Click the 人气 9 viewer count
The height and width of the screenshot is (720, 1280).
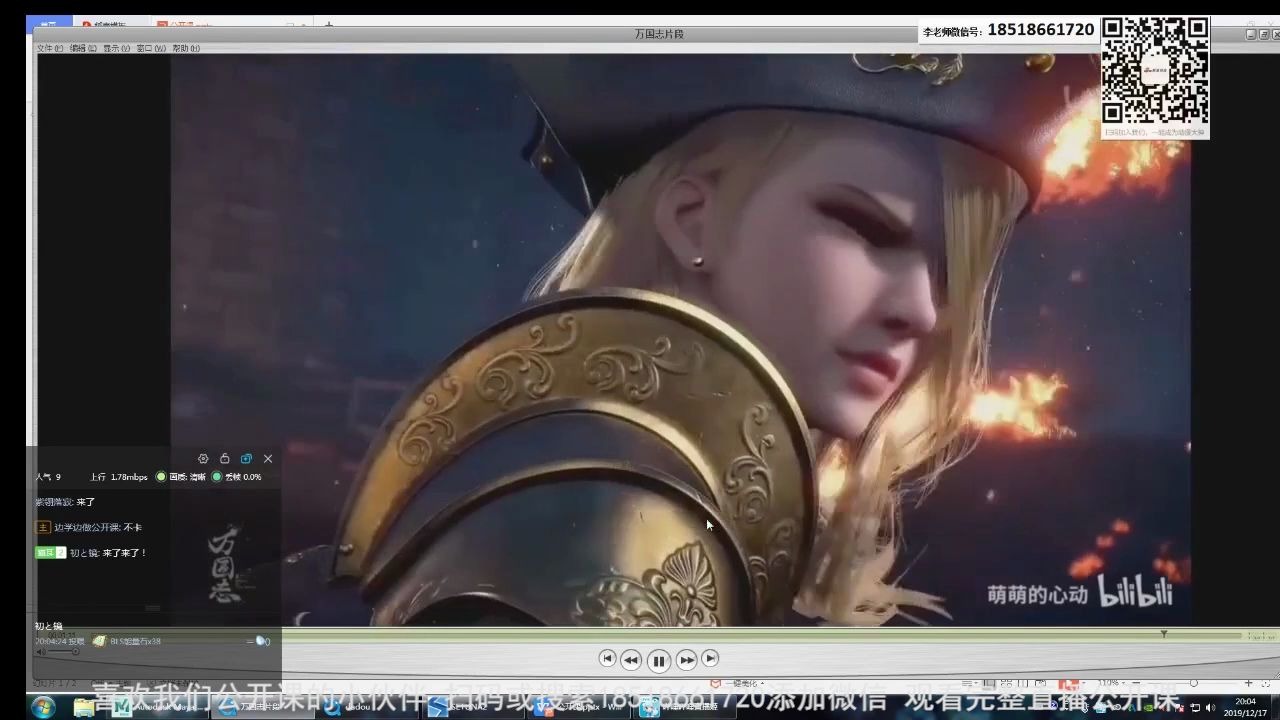point(48,477)
